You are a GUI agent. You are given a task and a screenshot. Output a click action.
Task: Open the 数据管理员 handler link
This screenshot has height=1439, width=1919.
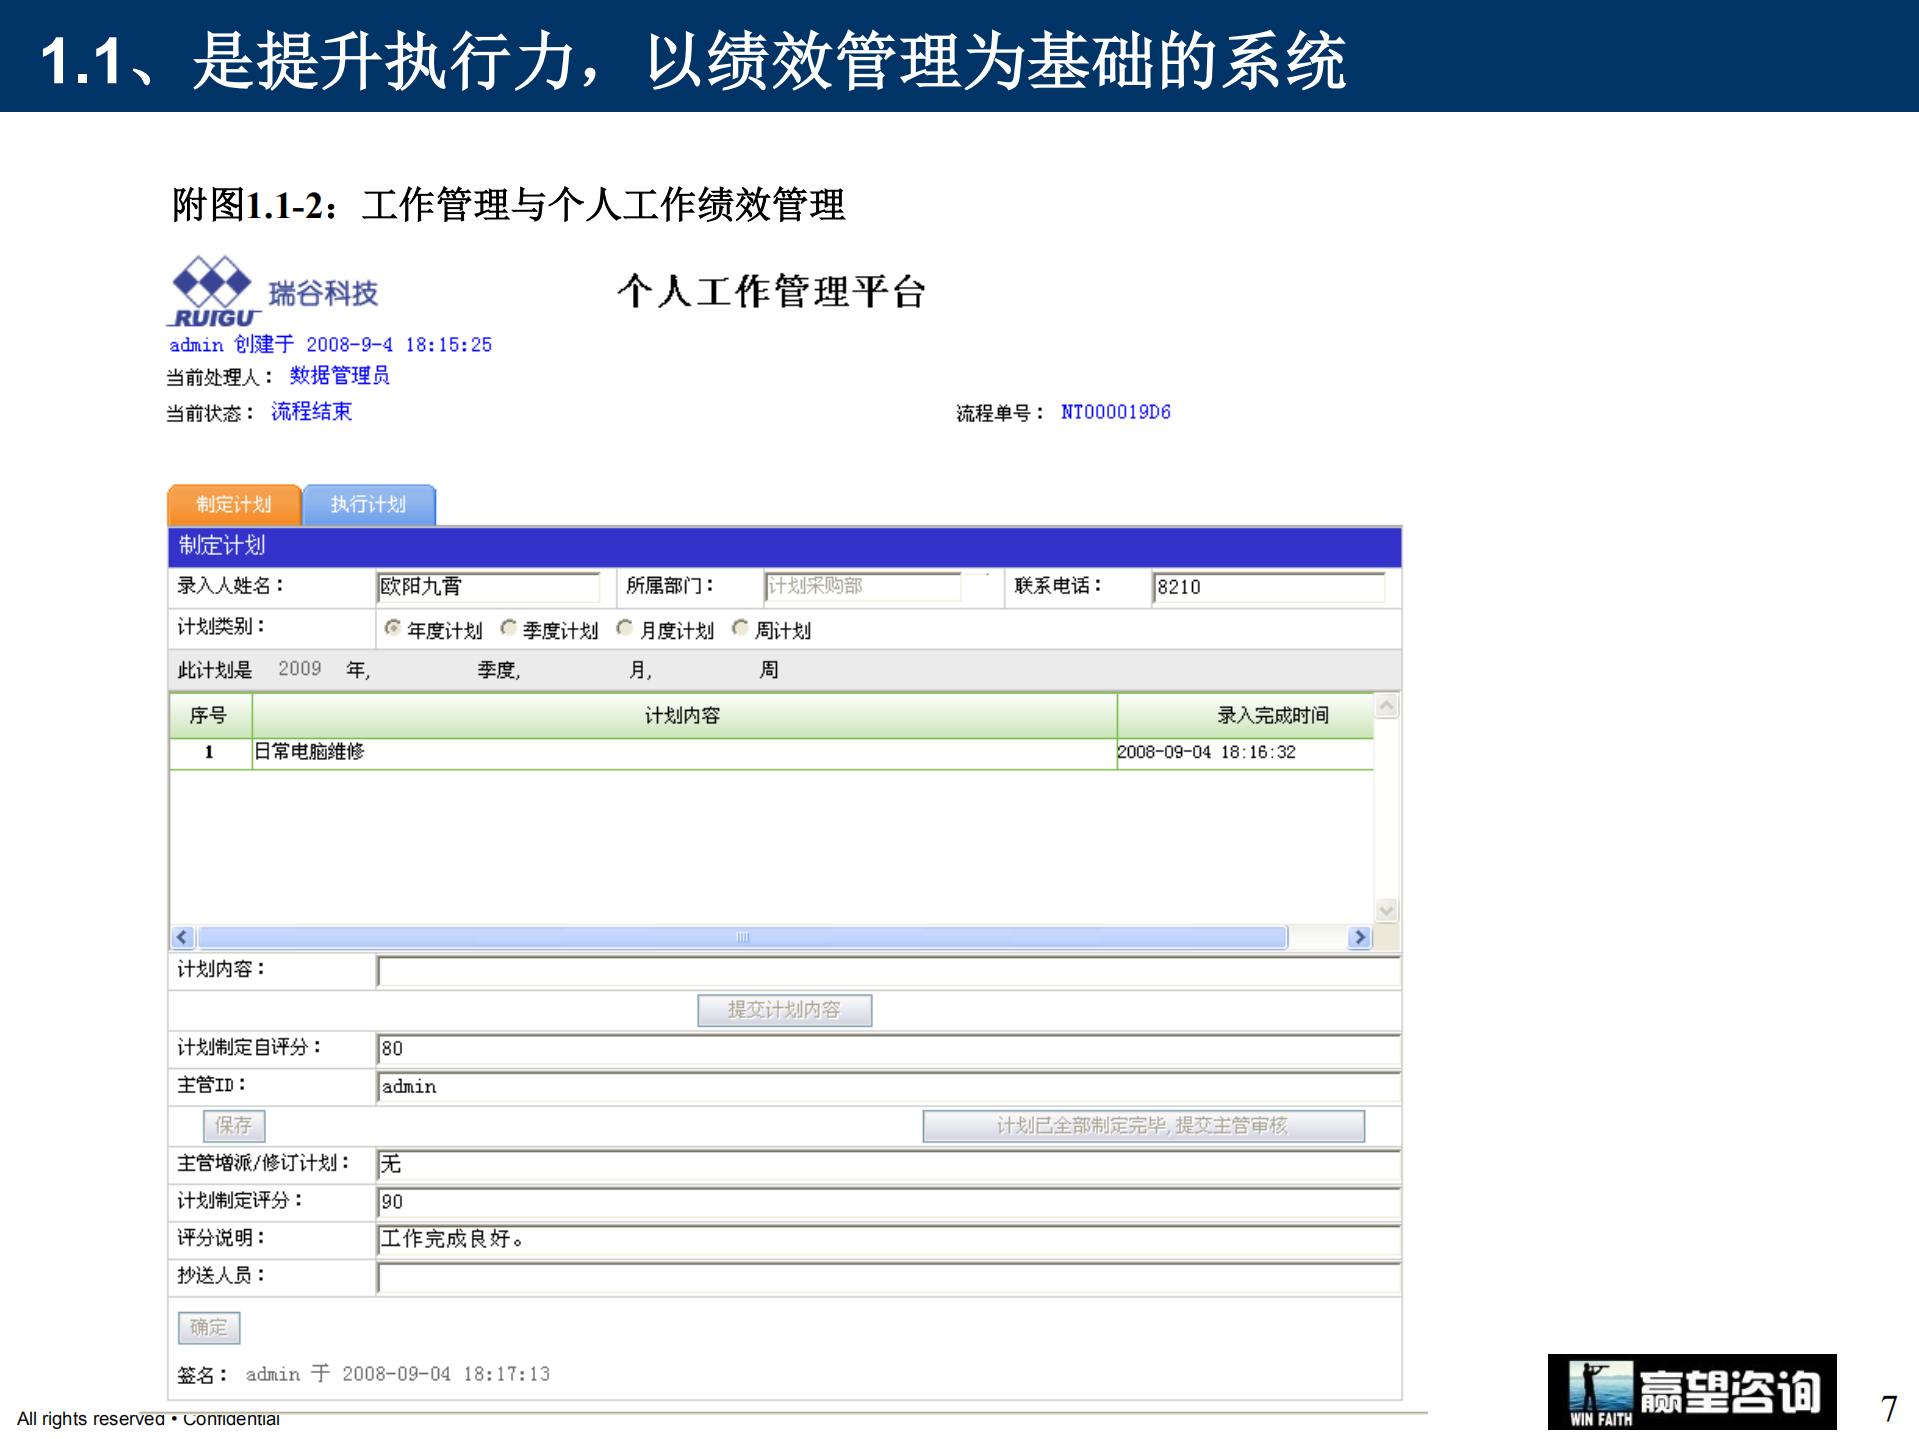coord(338,376)
